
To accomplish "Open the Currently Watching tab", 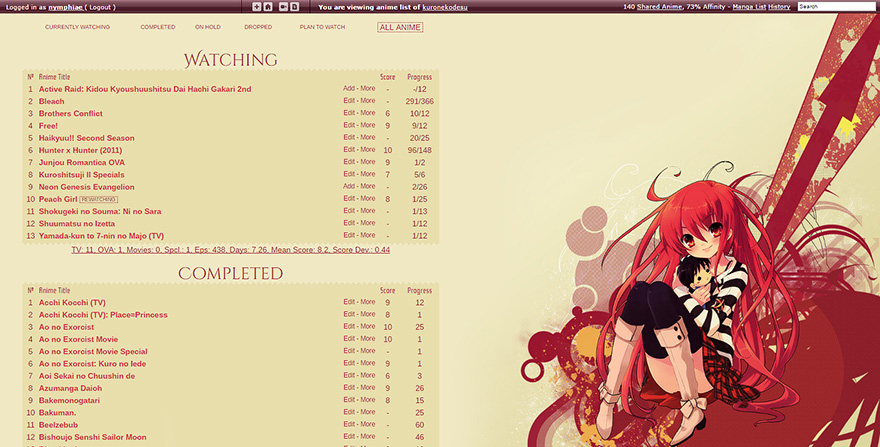I will [77, 27].
